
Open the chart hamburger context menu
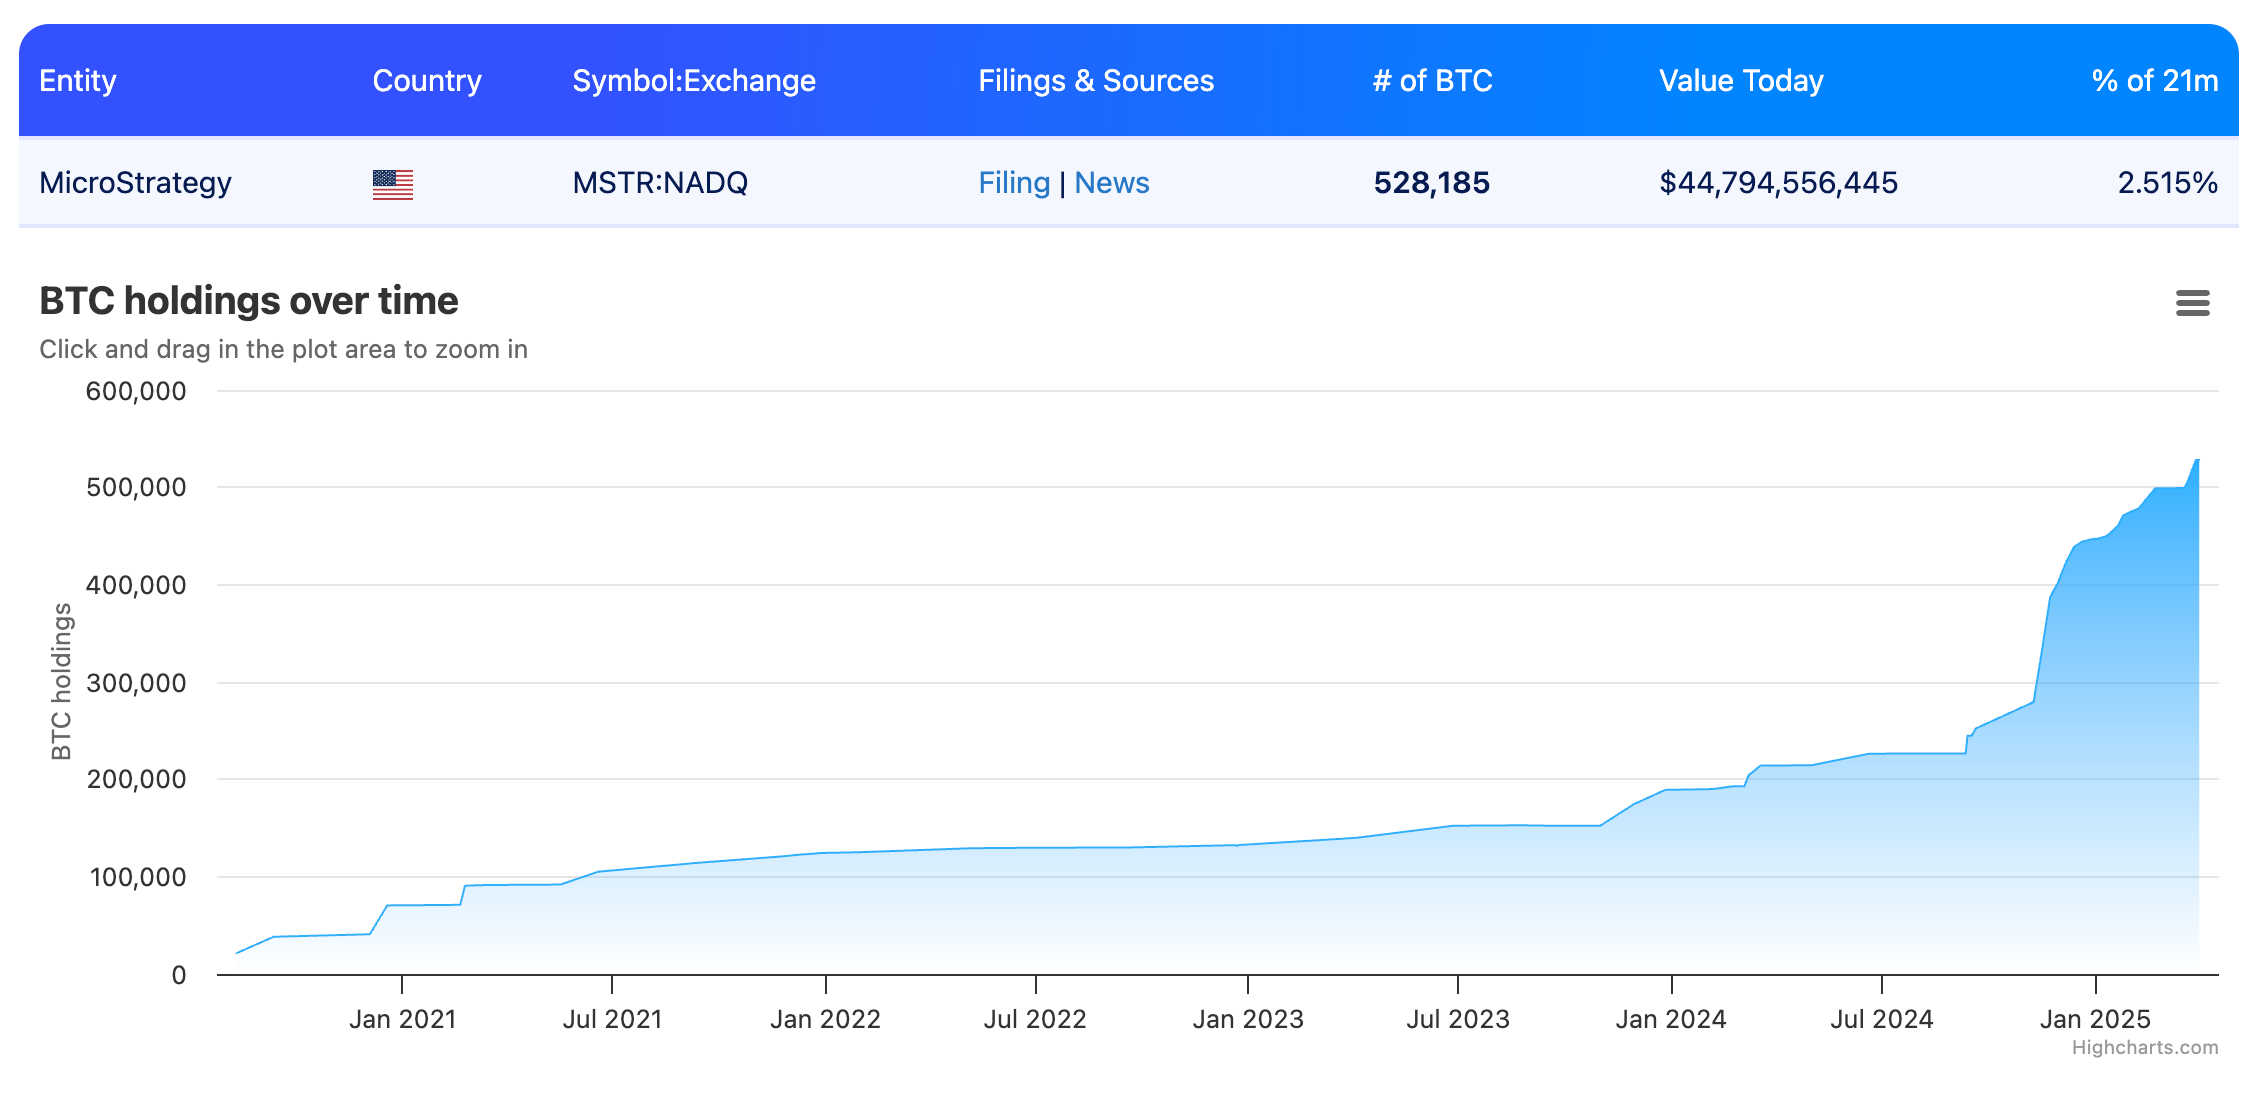point(2192,303)
